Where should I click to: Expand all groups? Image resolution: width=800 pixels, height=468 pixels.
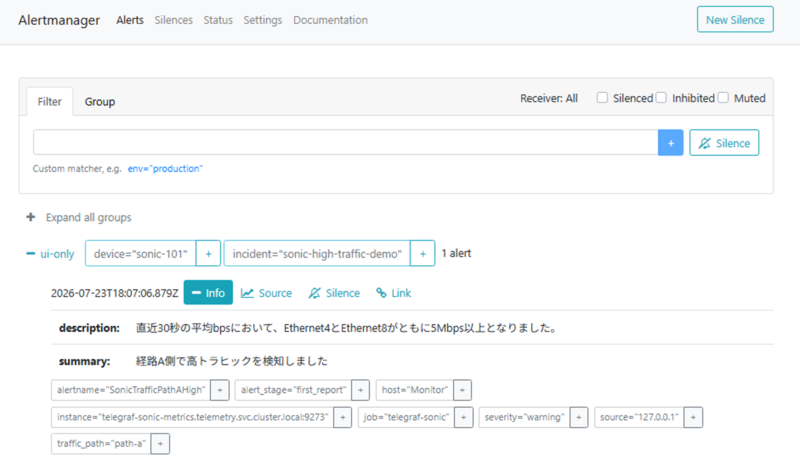tap(79, 217)
